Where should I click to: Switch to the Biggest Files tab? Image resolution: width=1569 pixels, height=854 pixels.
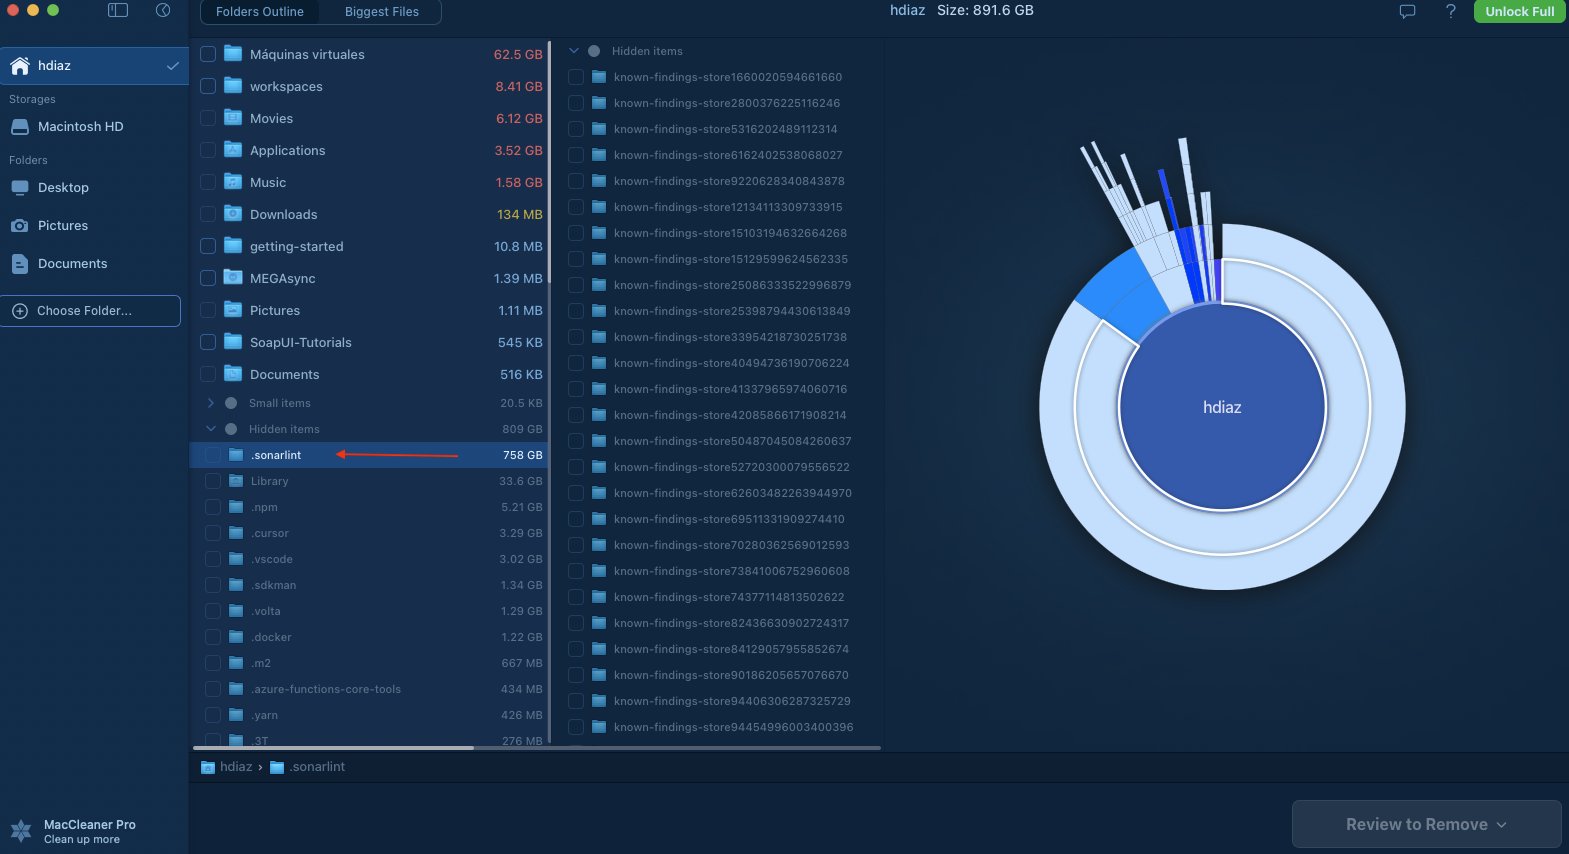point(382,12)
